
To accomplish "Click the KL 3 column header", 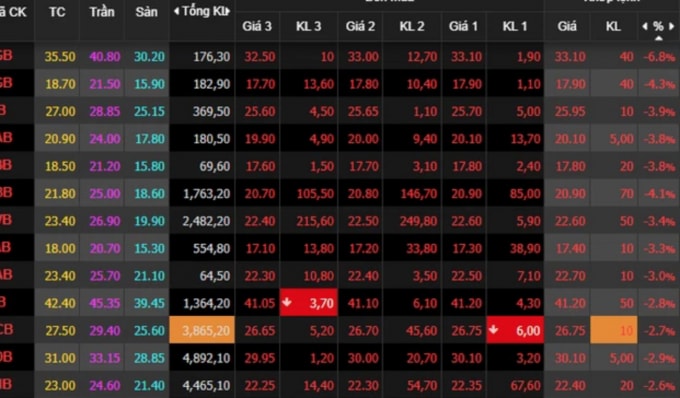I will coord(308,26).
